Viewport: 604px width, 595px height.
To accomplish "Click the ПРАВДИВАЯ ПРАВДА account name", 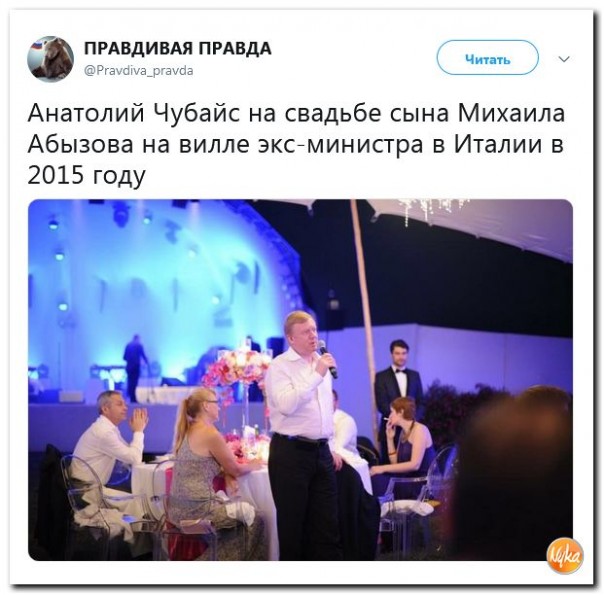I will (x=178, y=49).
